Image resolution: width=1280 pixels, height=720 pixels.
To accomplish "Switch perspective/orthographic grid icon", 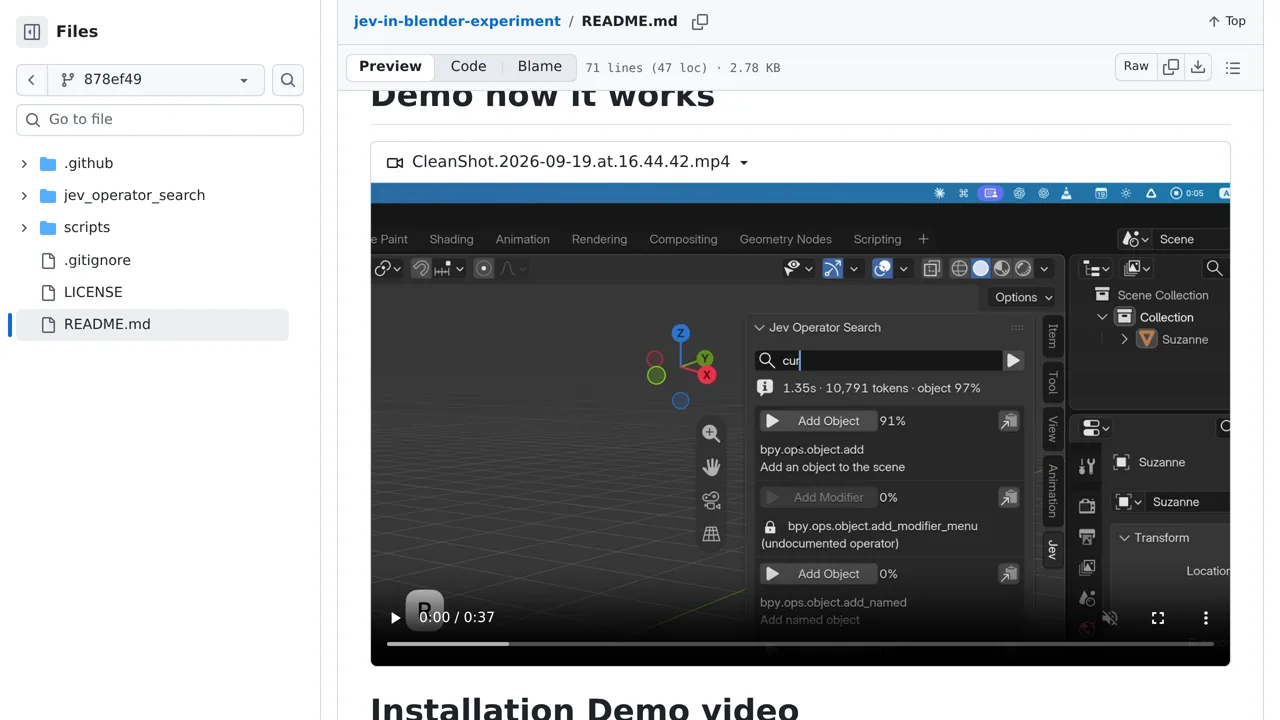I will tap(711, 534).
